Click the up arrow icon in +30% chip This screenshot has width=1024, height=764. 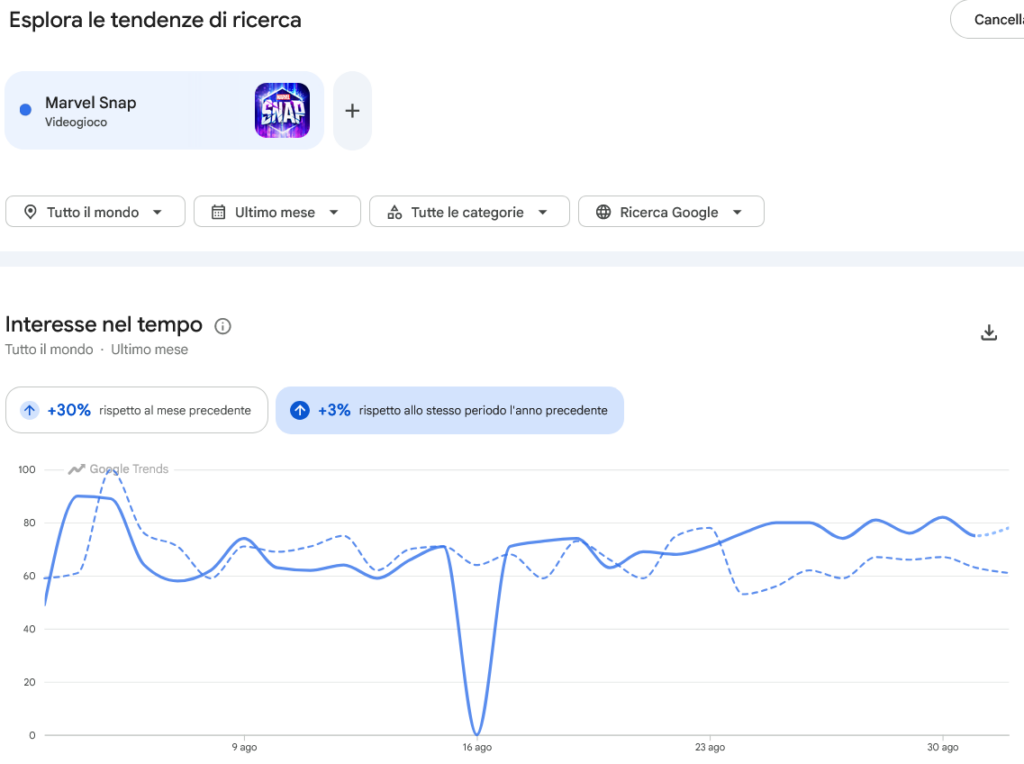pyautogui.click(x=29, y=410)
